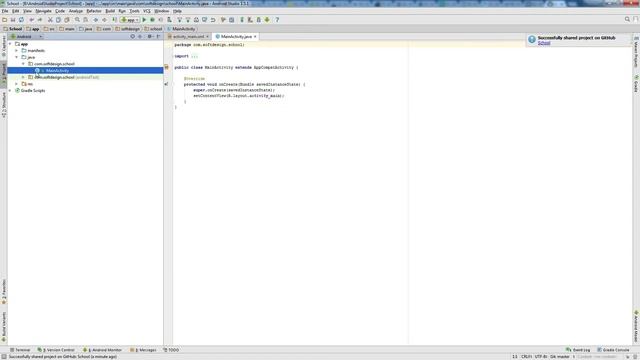Click the Make Project icon

114,20
